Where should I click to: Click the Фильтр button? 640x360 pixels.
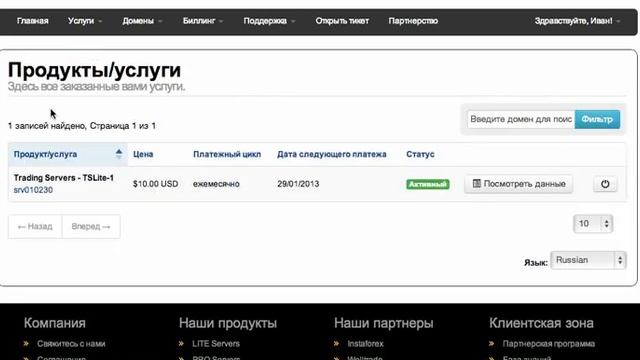click(x=597, y=119)
